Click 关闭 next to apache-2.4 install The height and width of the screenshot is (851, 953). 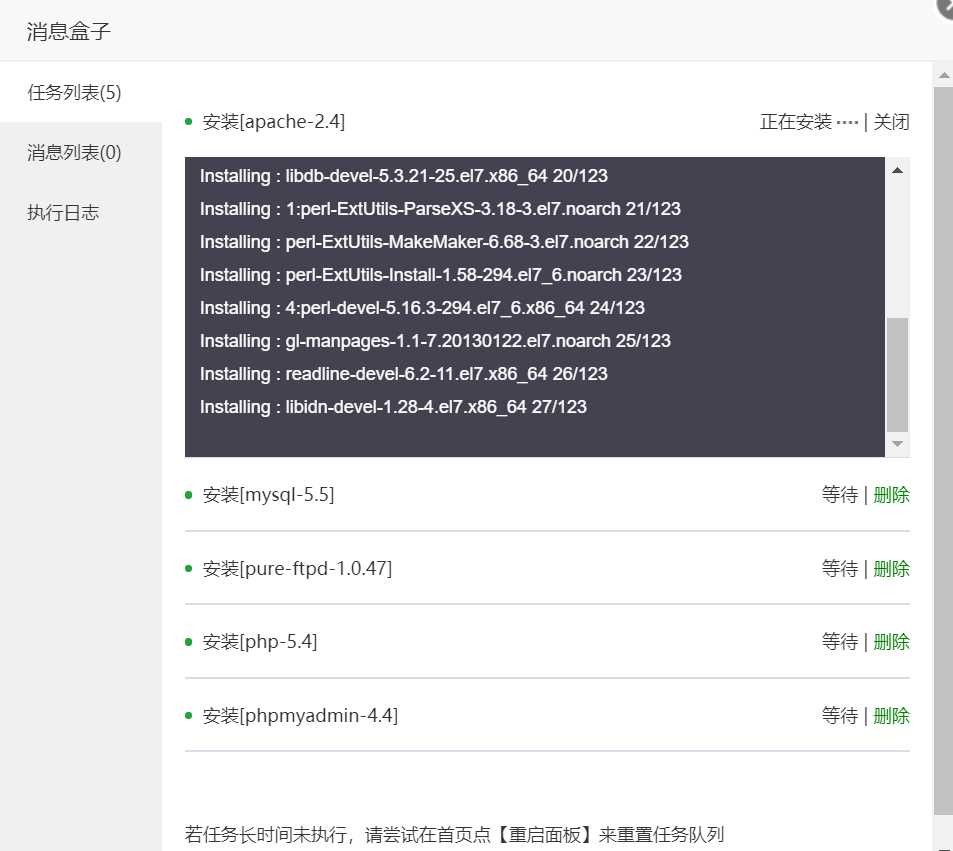coord(891,122)
